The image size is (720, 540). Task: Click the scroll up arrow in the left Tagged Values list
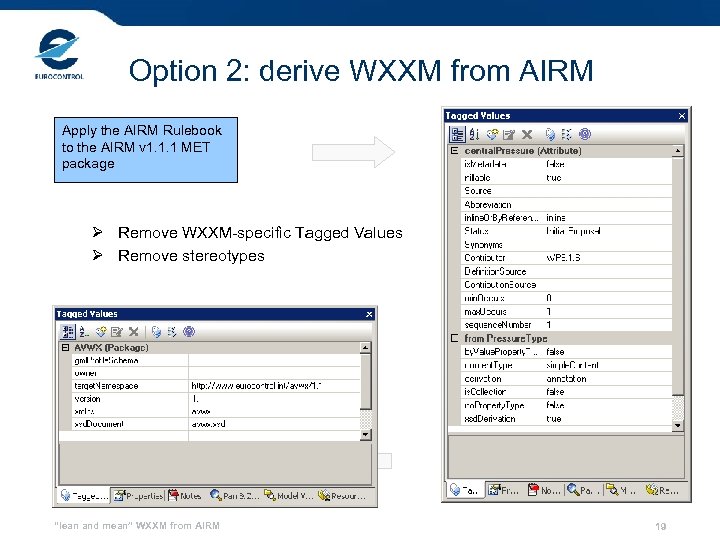pos(366,348)
